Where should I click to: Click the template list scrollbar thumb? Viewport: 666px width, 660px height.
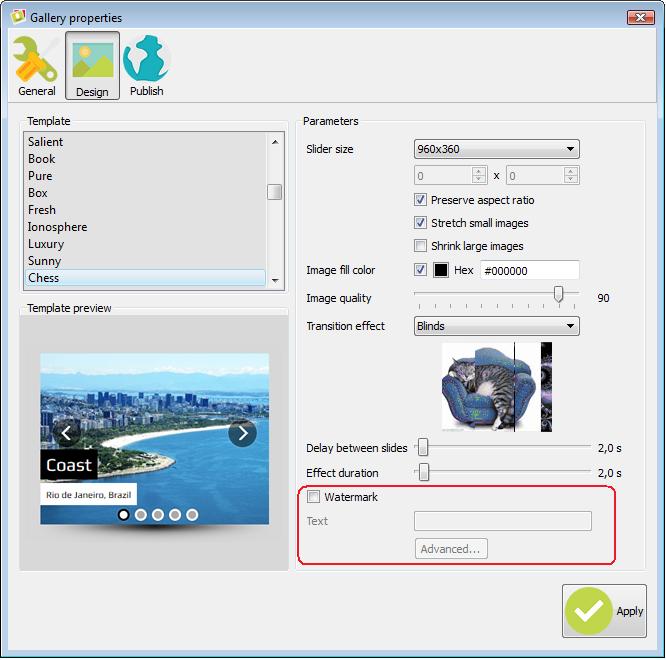274,192
